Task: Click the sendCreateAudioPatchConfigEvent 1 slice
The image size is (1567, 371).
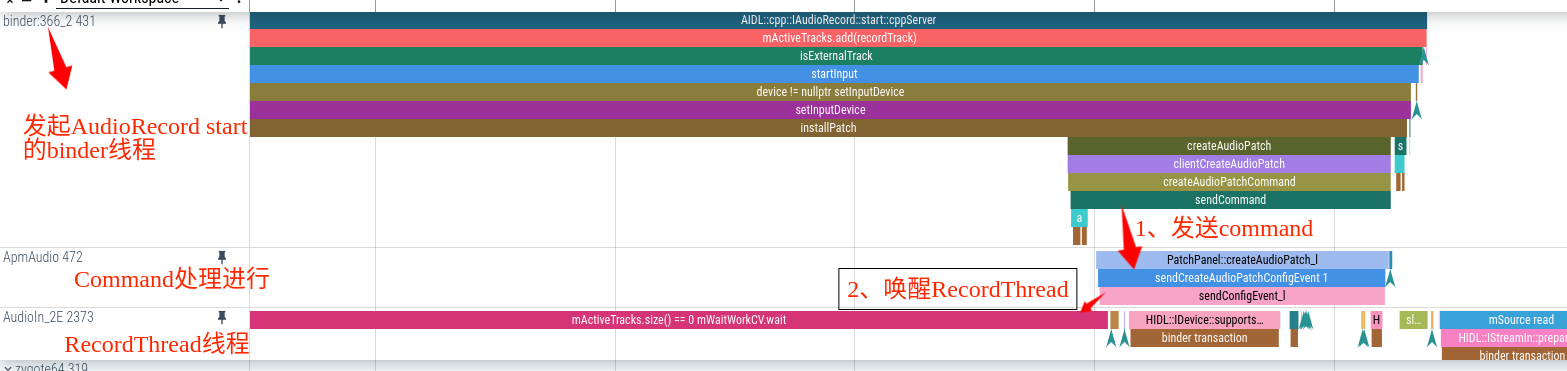Action: coord(1241,278)
